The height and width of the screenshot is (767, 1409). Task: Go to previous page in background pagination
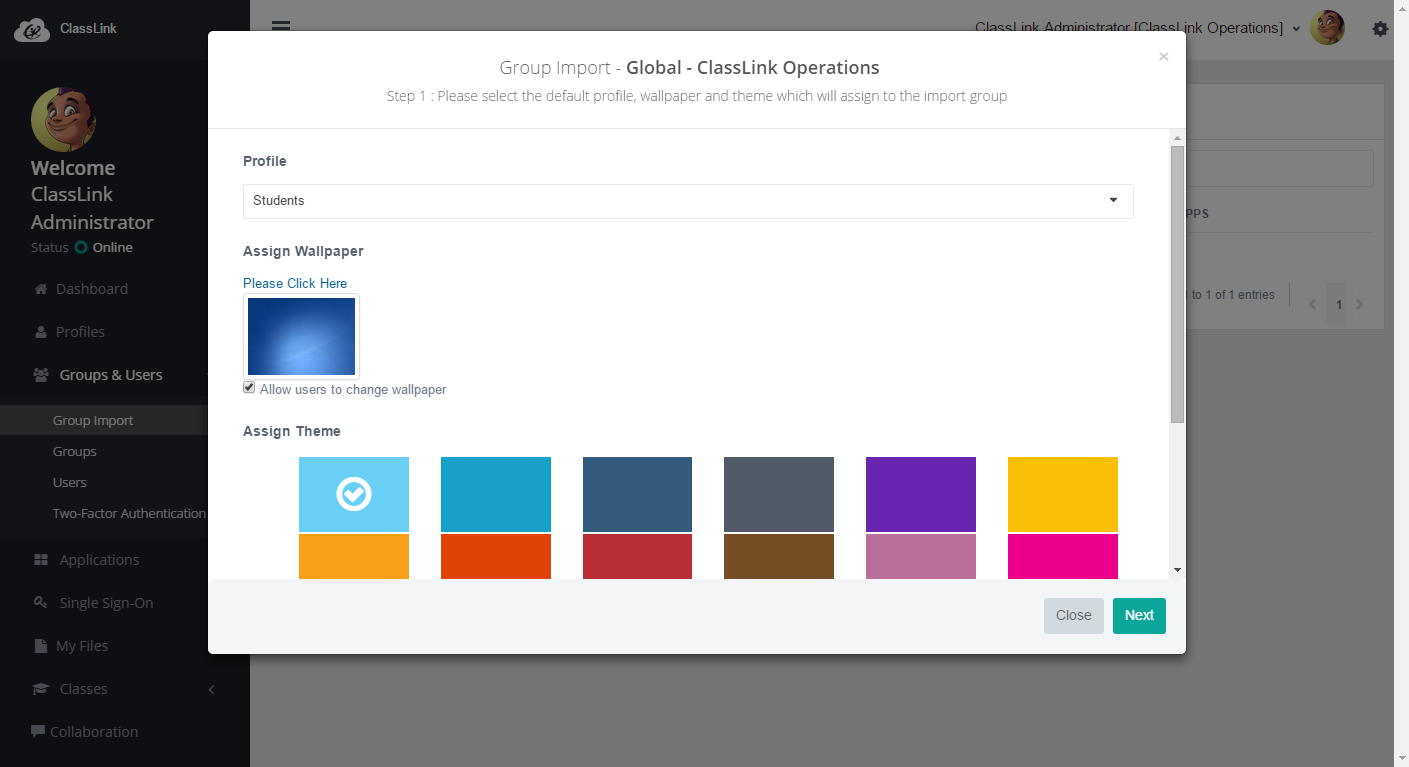tap(1313, 304)
